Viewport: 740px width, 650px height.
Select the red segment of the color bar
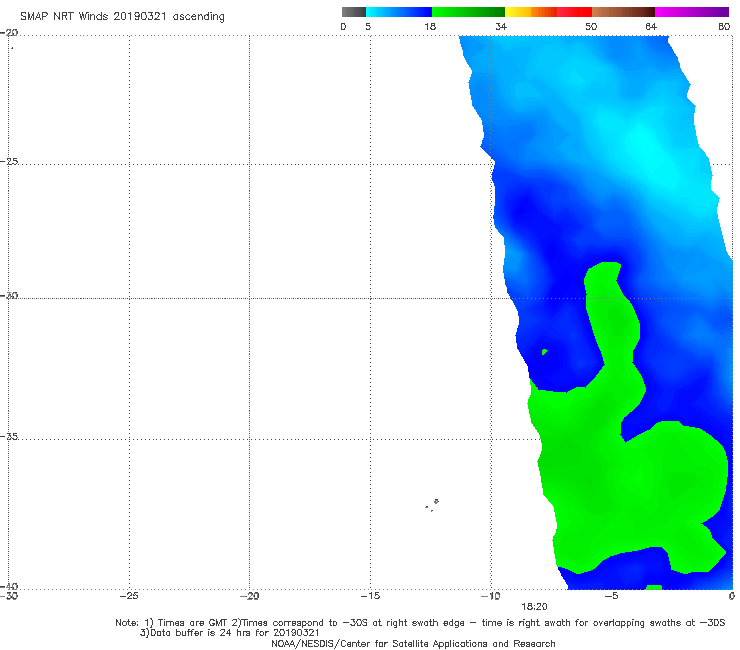pyautogui.click(x=574, y=12)
